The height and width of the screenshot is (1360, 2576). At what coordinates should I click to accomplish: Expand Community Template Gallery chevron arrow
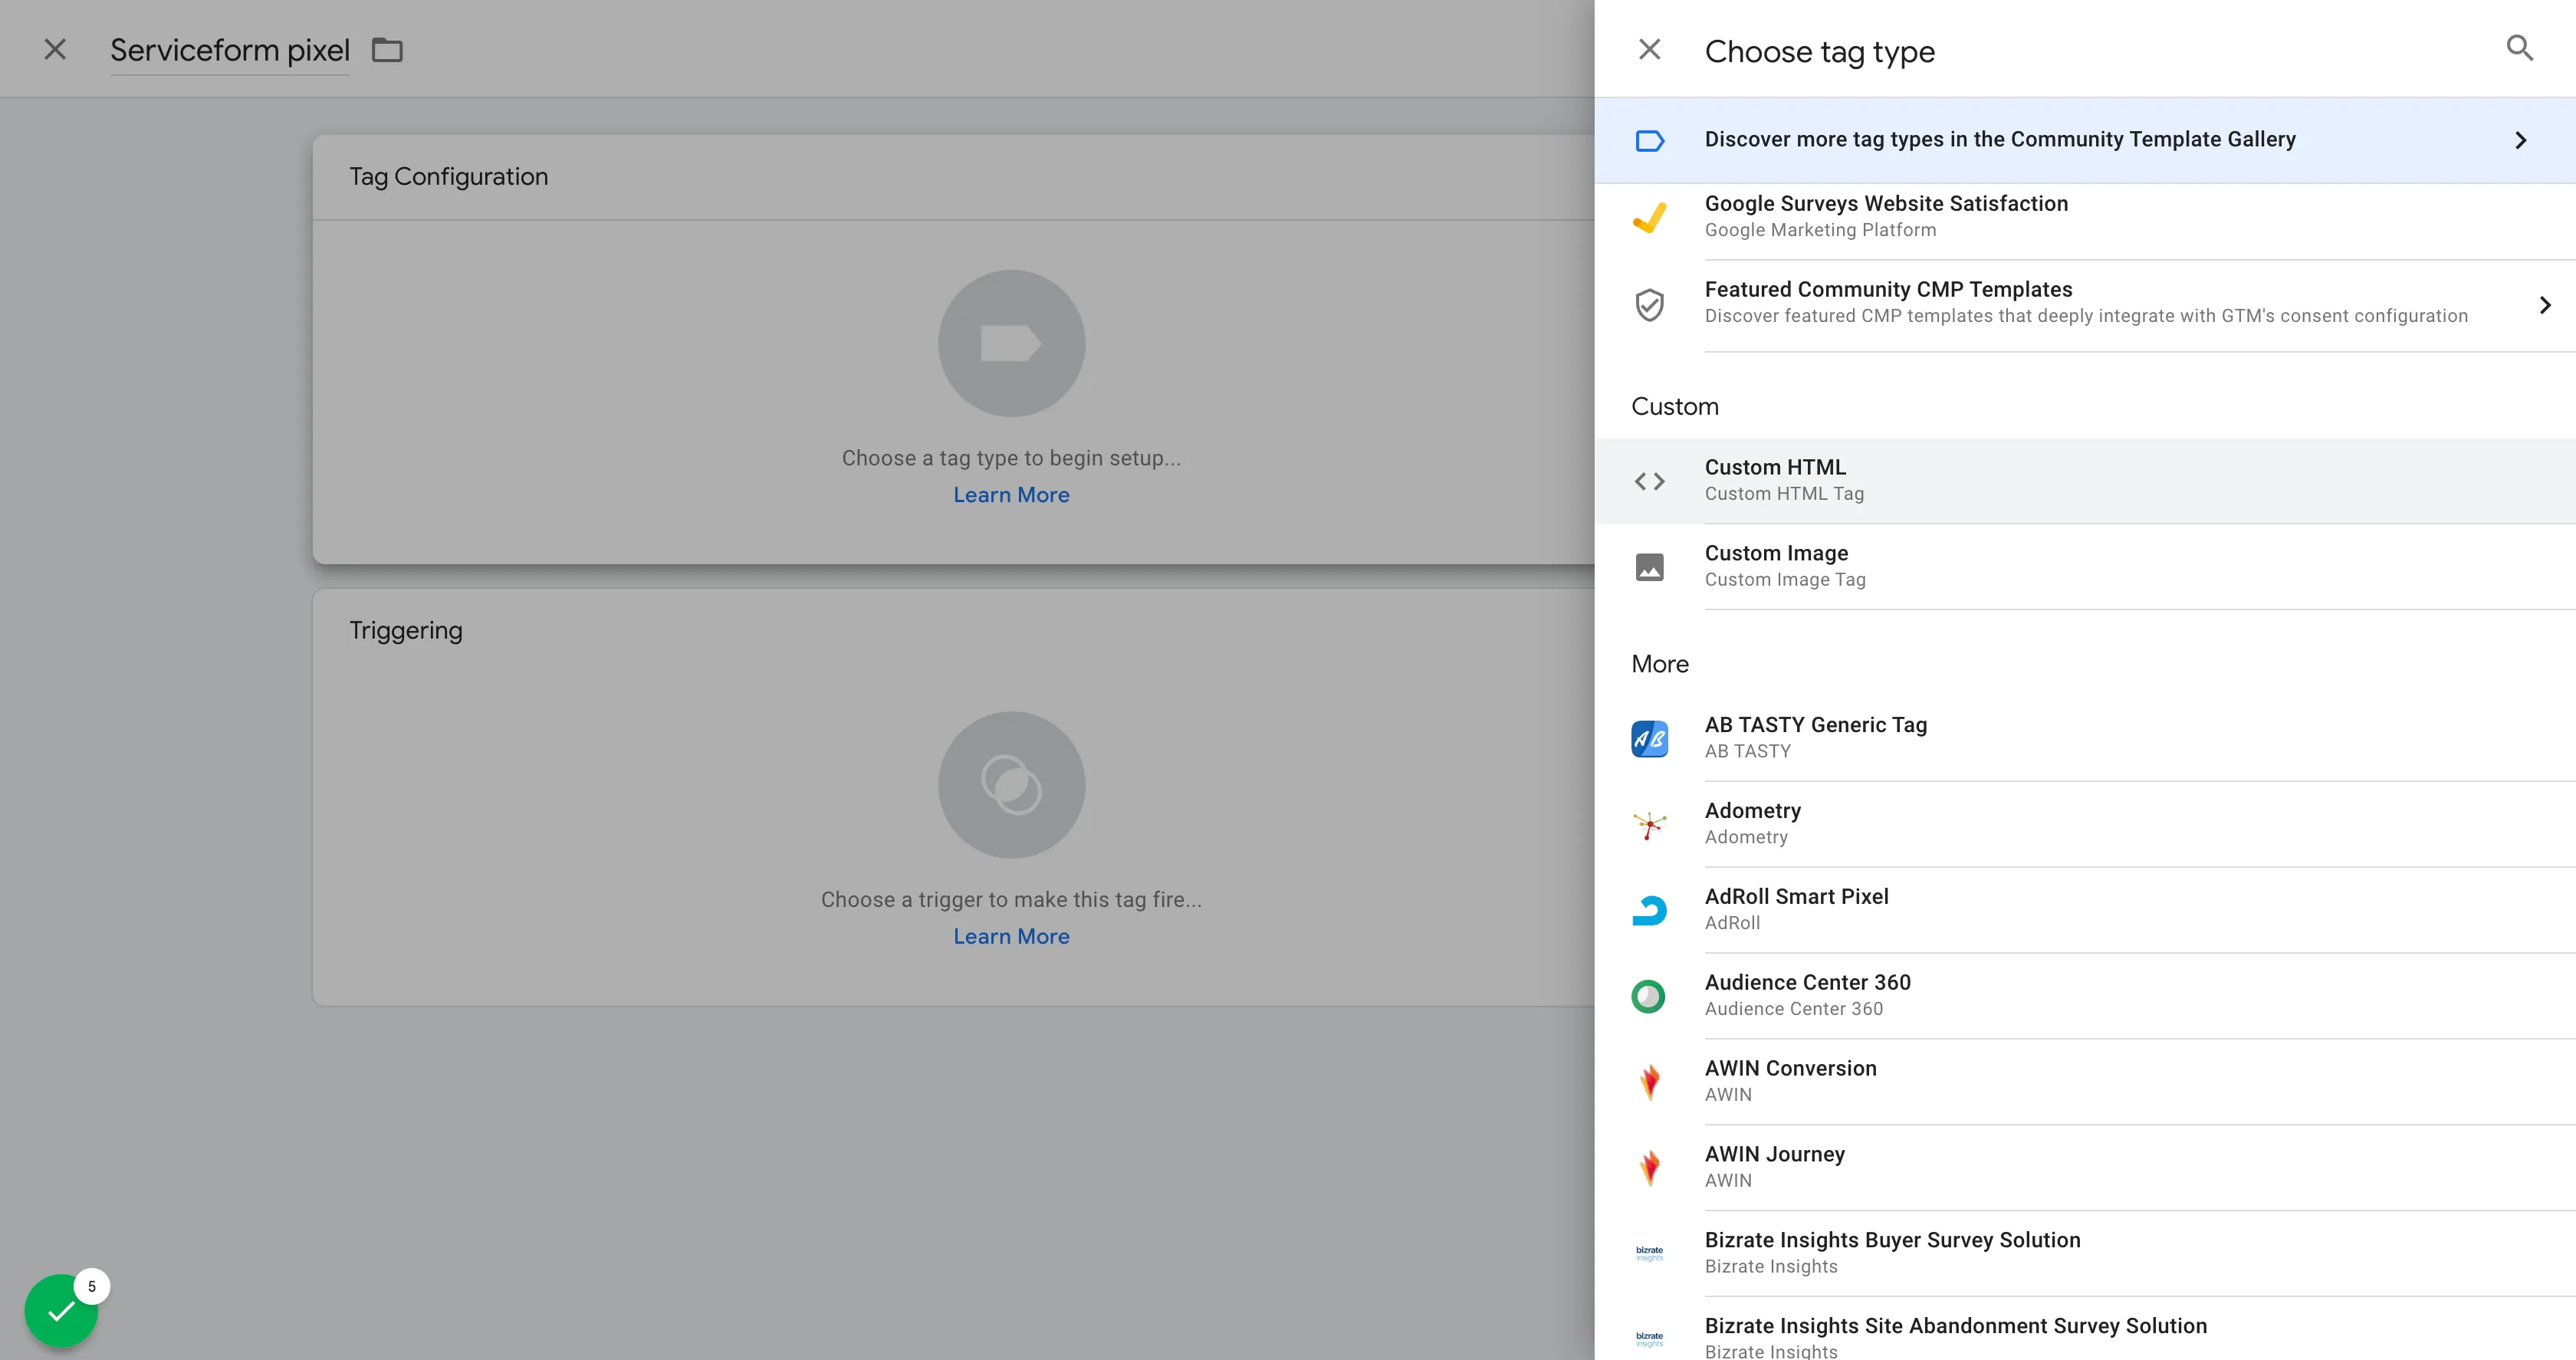(2521, 140)
